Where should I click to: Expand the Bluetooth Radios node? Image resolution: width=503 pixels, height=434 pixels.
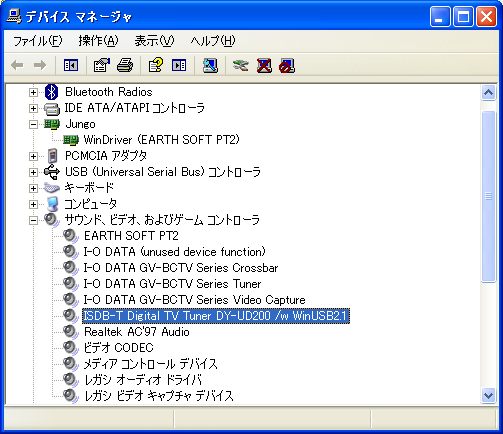[33, 92]
